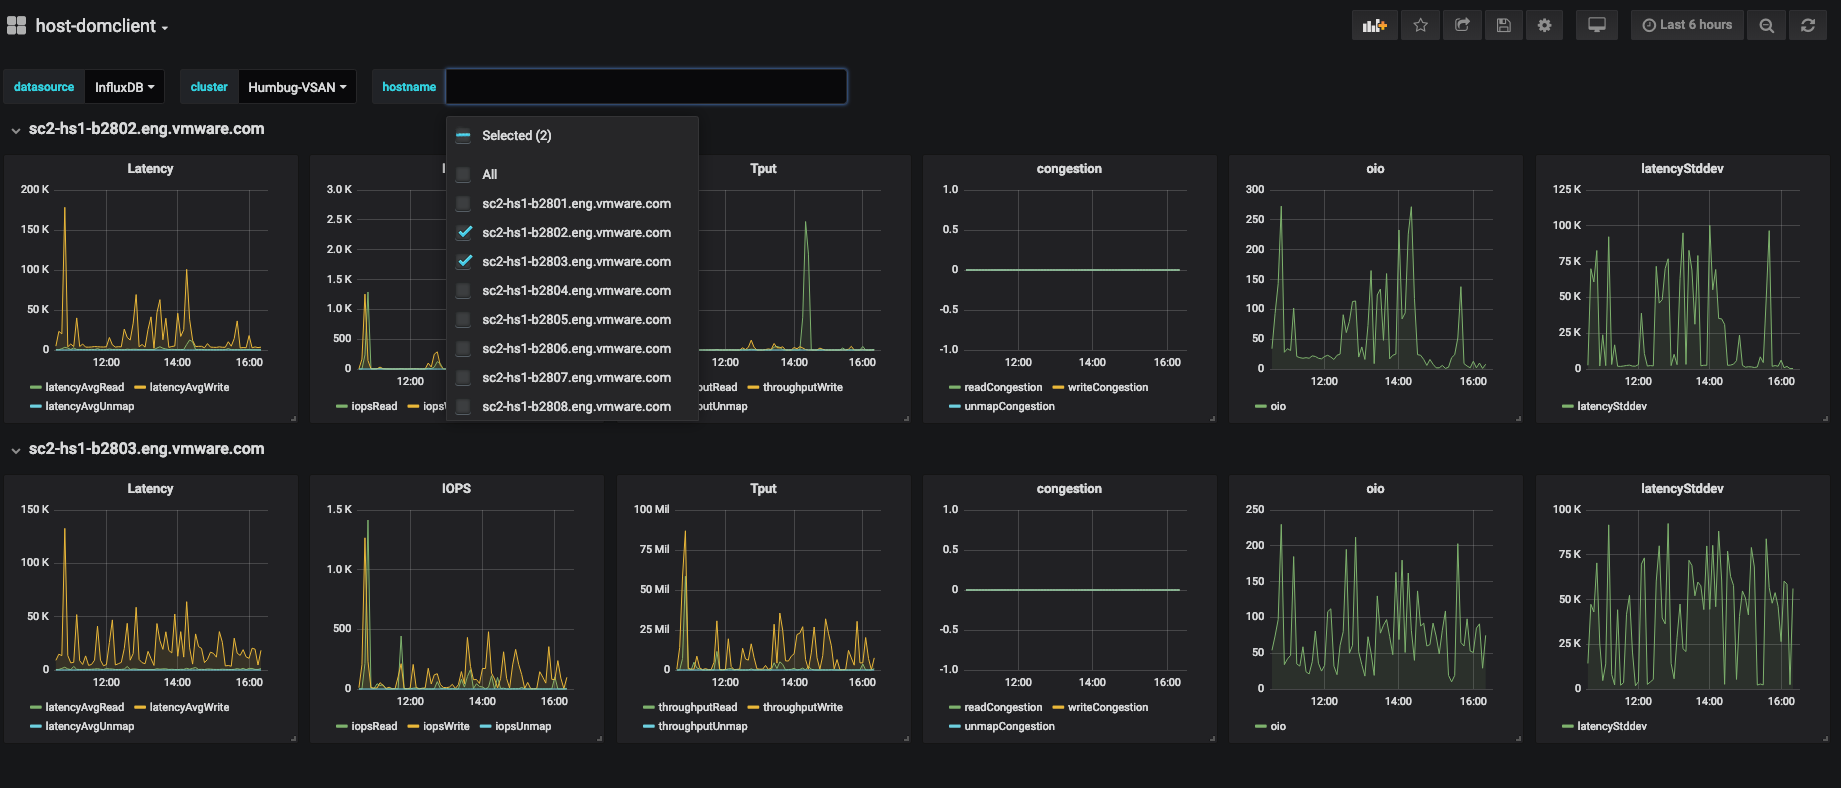Viewport: 1841px width, 788px height.
Task: Open the host-domclient dashboard picker
Action: coord(101,26)
